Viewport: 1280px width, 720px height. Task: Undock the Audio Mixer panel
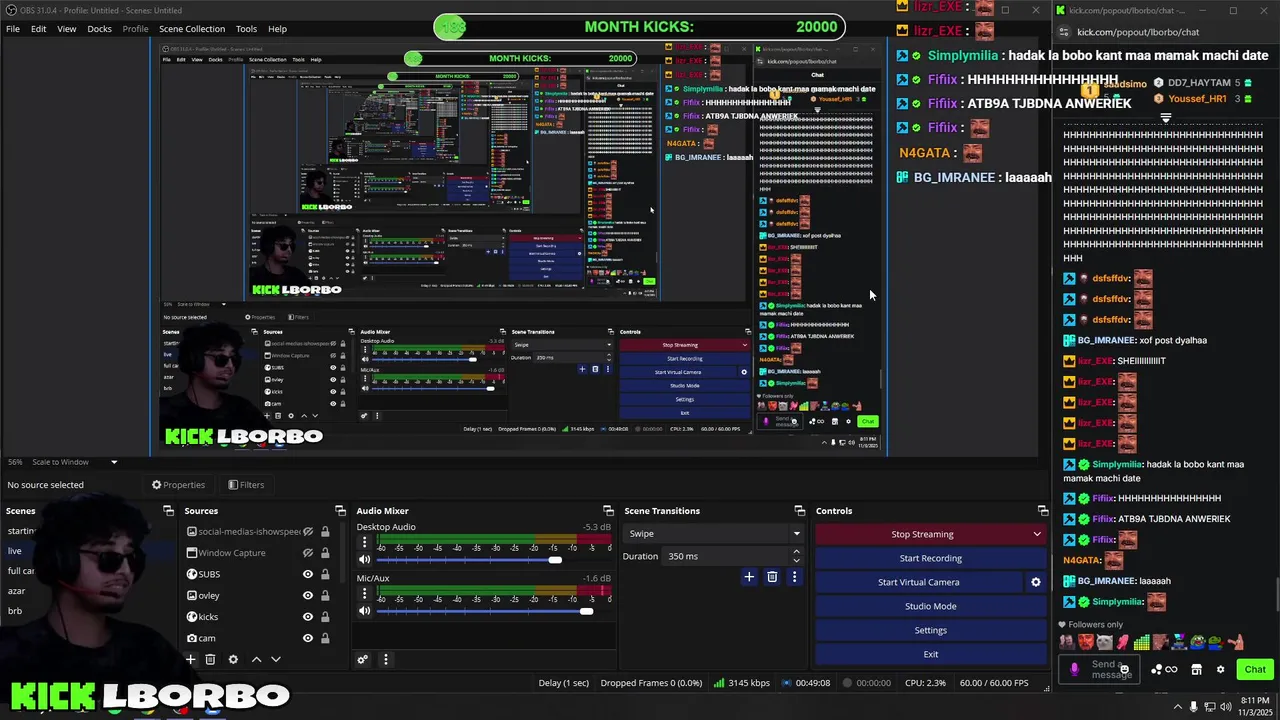[608, 511]
